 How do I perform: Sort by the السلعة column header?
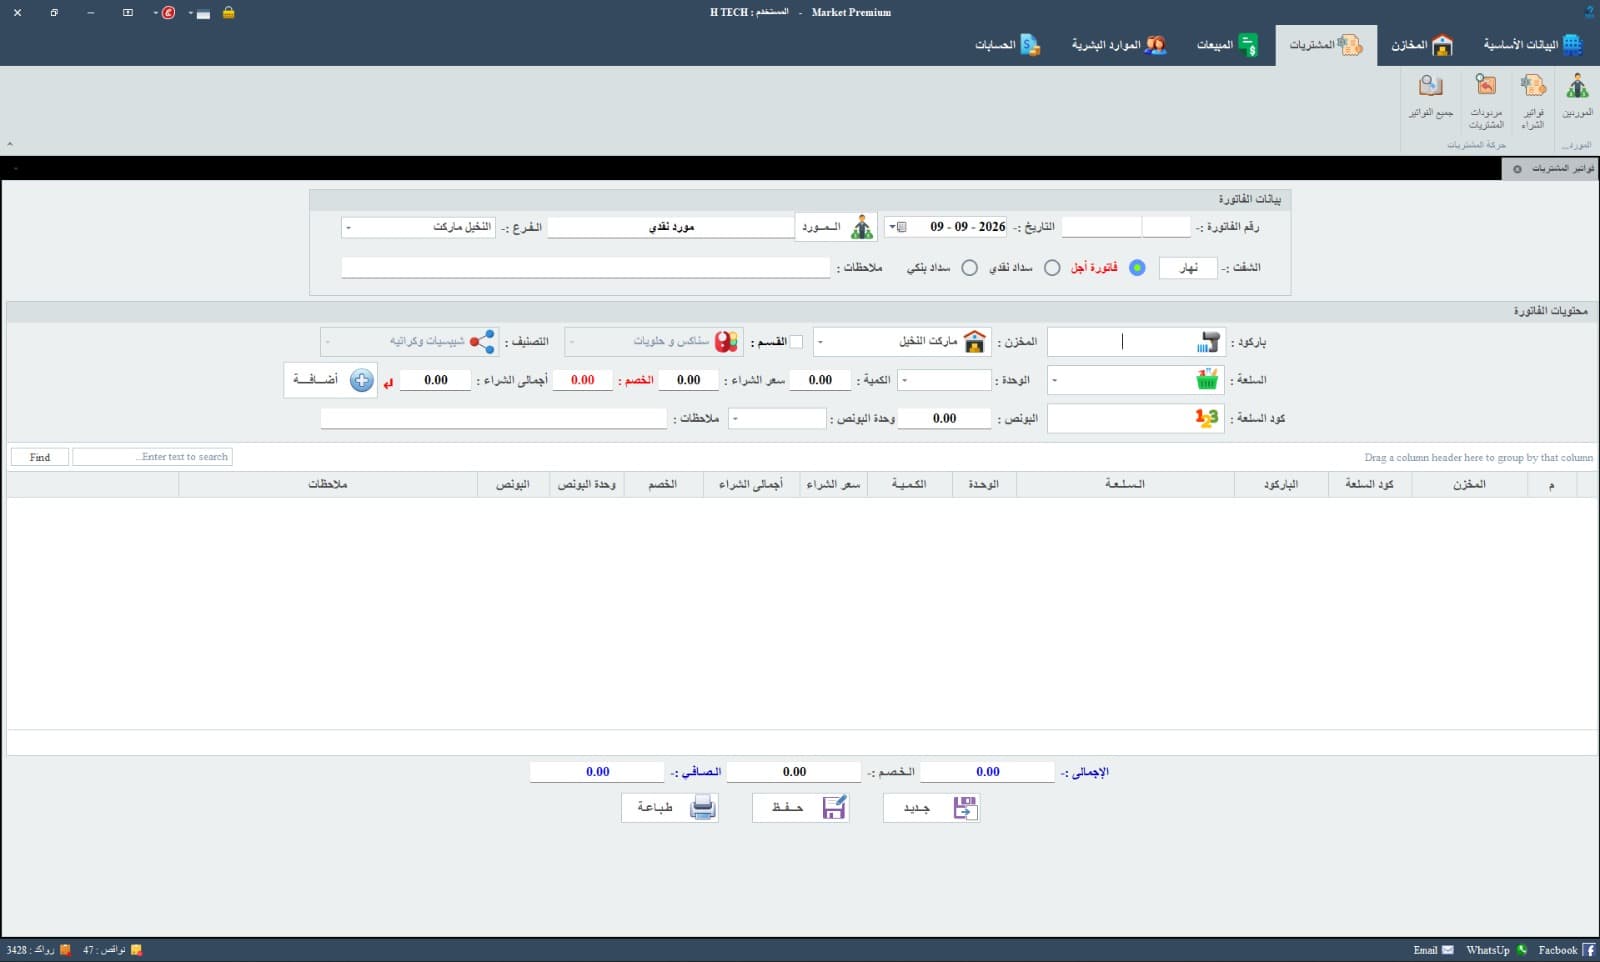[1125, 484]
